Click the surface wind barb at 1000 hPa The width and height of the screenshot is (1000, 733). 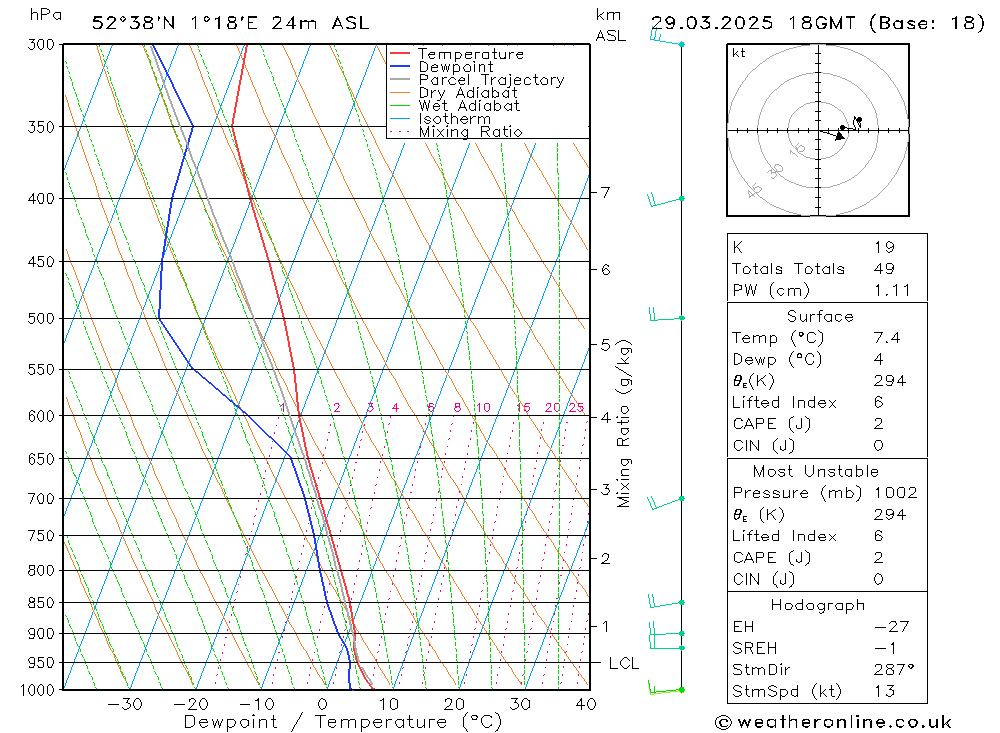pos(666,688)
